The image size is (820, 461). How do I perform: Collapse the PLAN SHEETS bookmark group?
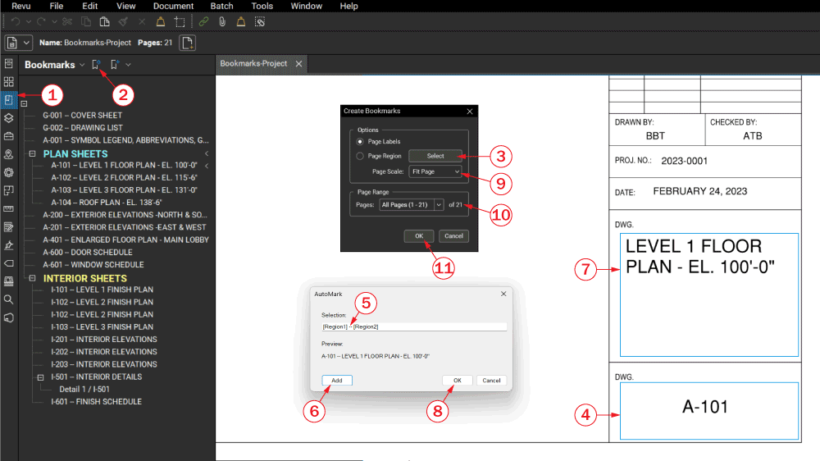[32, 154]
